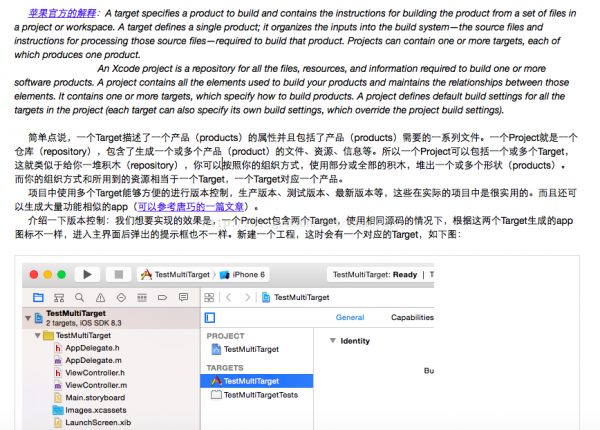Open LaunchScreen.xib in the navigator

point(93,422)
